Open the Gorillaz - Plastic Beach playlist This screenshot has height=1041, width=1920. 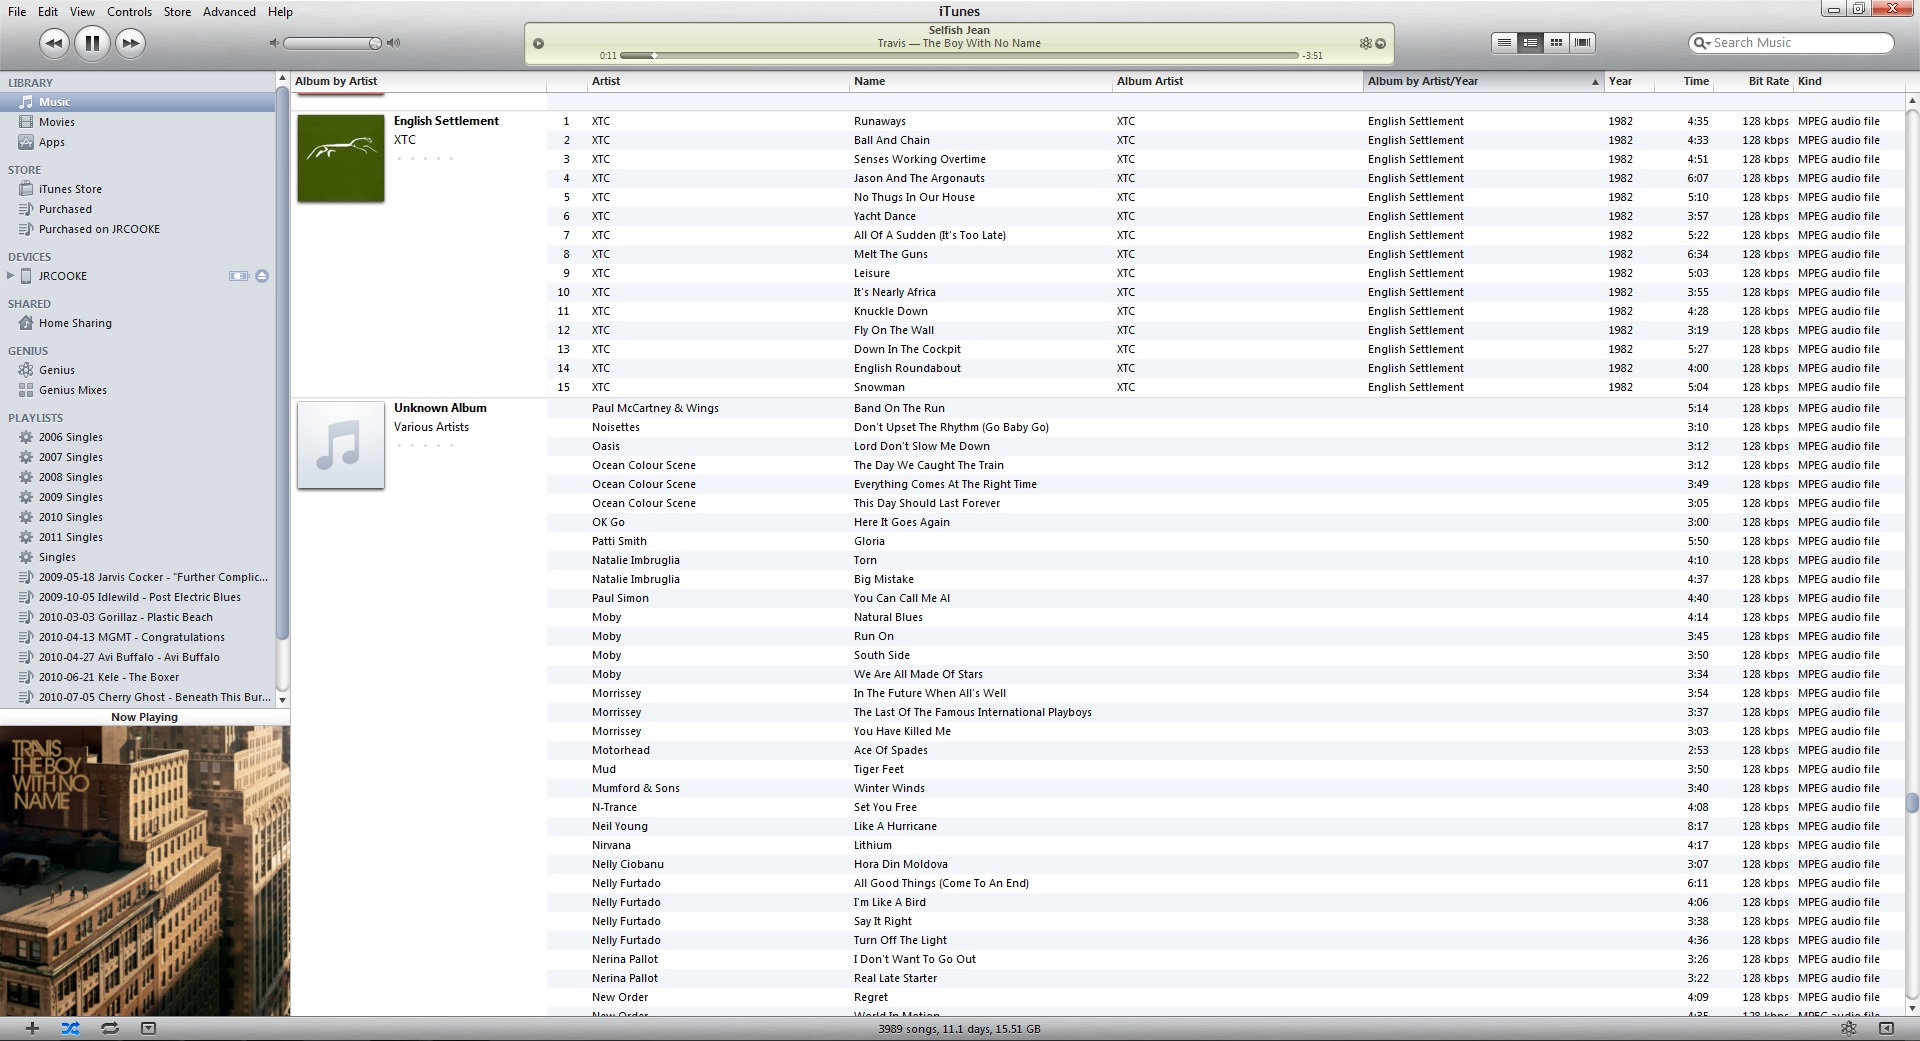click(x=137, y=617)
